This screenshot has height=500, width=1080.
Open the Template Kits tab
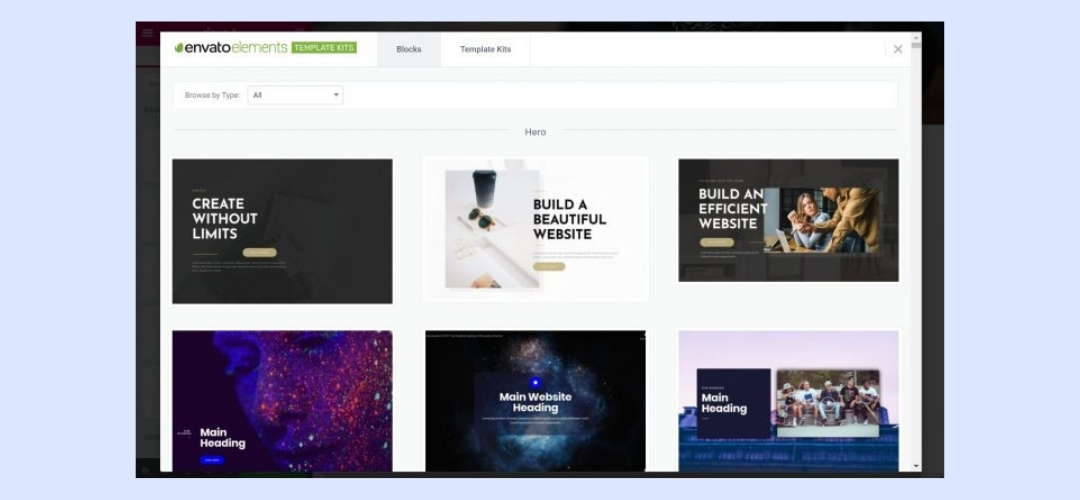click(486, 50)
